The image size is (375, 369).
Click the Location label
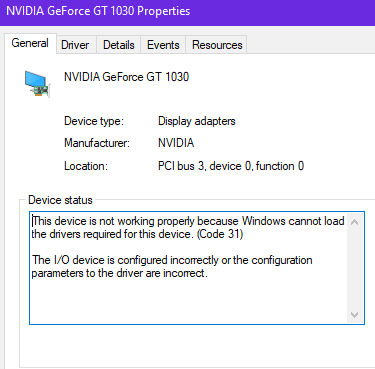tap(86, 166)
